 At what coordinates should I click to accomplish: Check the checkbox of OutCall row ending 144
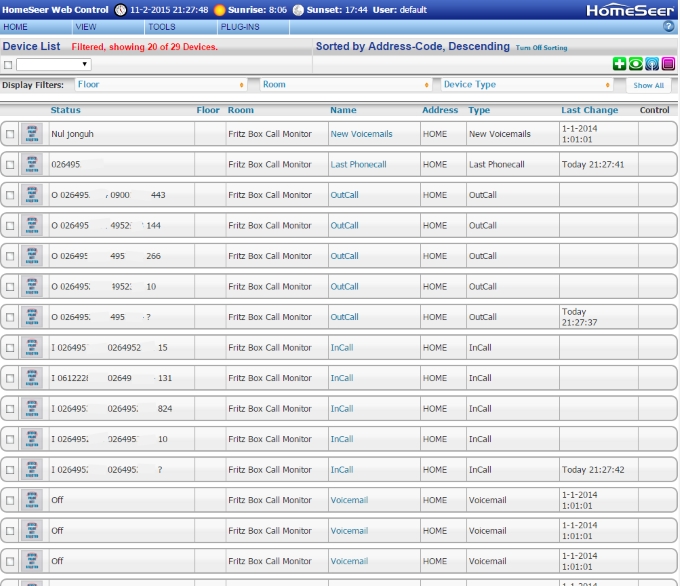coord(10,226)
